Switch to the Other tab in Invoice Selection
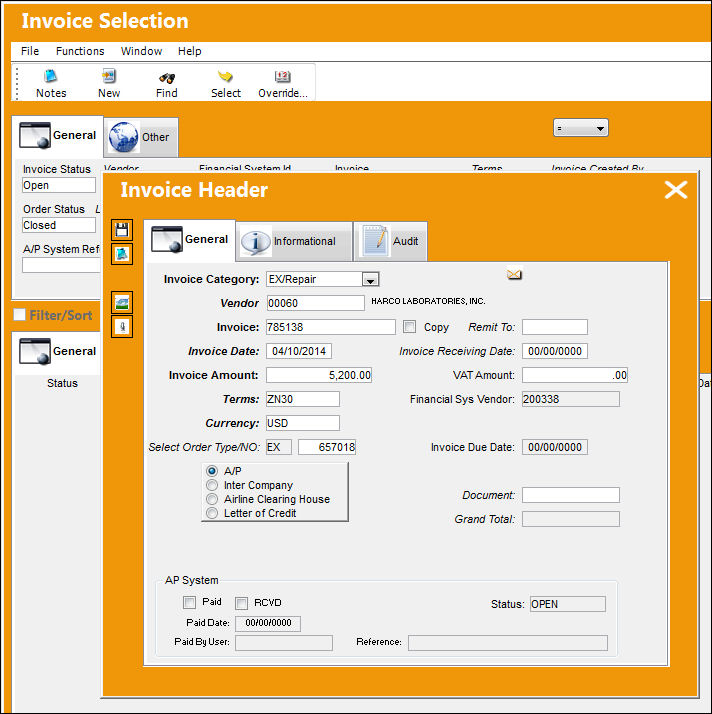Screen dimensions: 712x714 (141, 137)
